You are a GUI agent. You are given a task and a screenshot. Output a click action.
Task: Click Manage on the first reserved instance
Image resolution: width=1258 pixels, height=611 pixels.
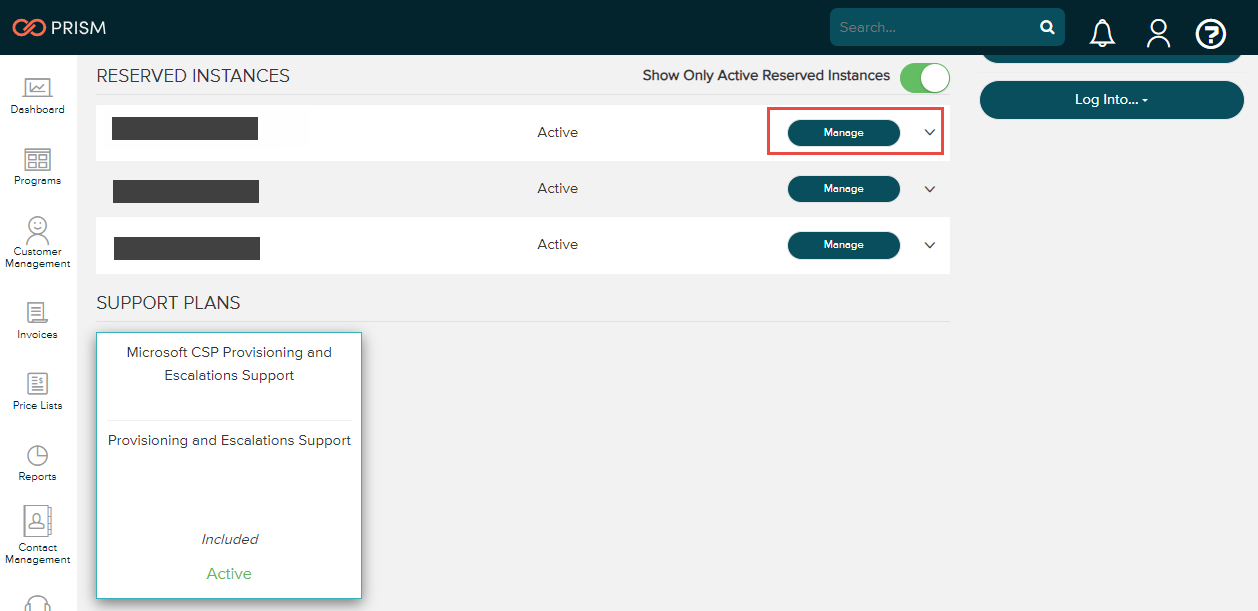pos(843,131)
